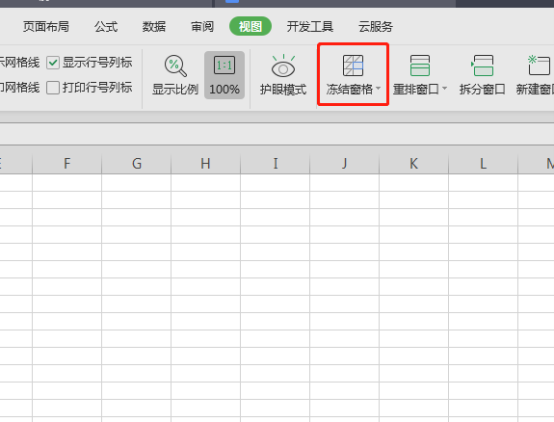
Task: Select column L header
Action: coord(483,164)
